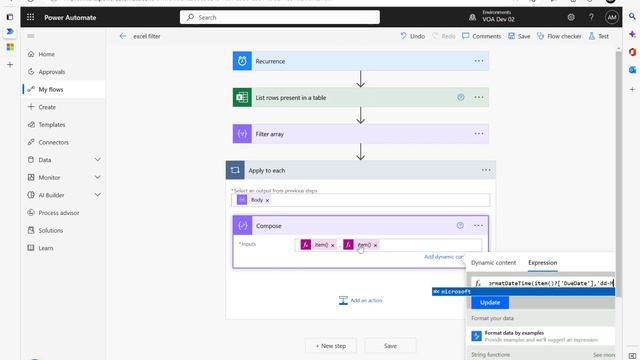640x360 pixels.
Task: Click the Body dynamic content token
Action: 253,200
